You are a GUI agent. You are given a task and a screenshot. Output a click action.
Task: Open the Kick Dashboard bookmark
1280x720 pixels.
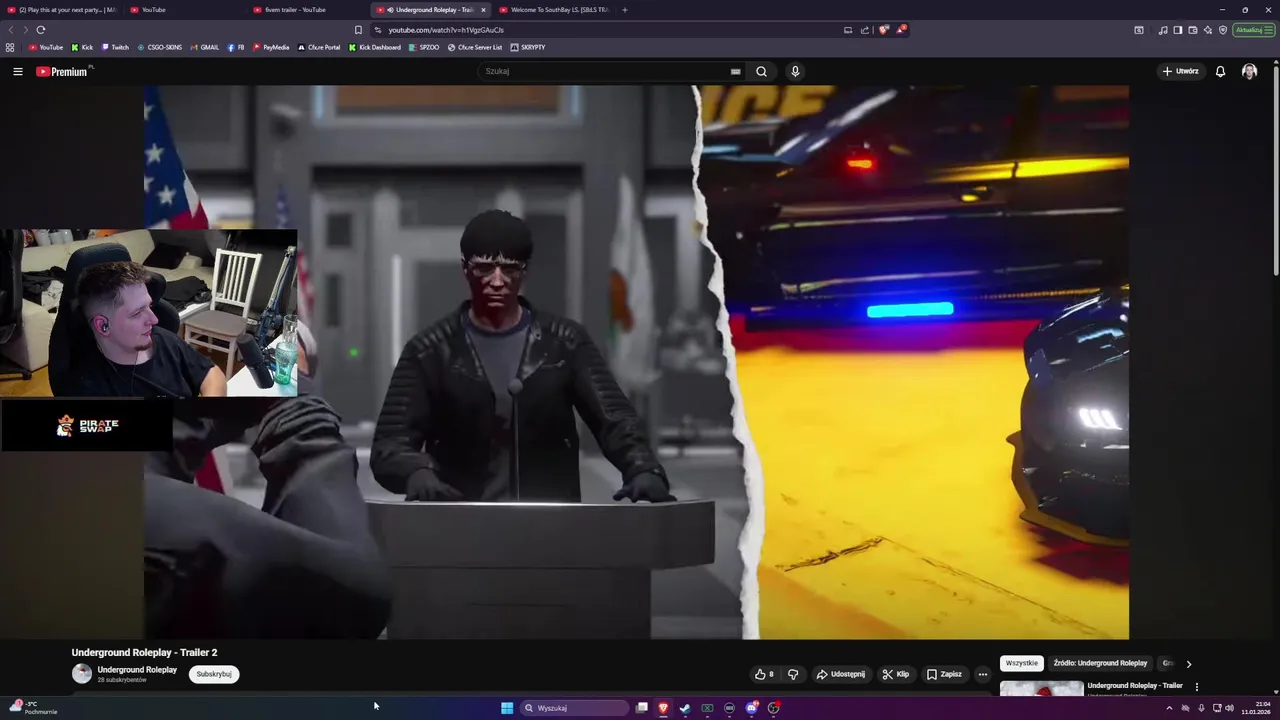375,47
